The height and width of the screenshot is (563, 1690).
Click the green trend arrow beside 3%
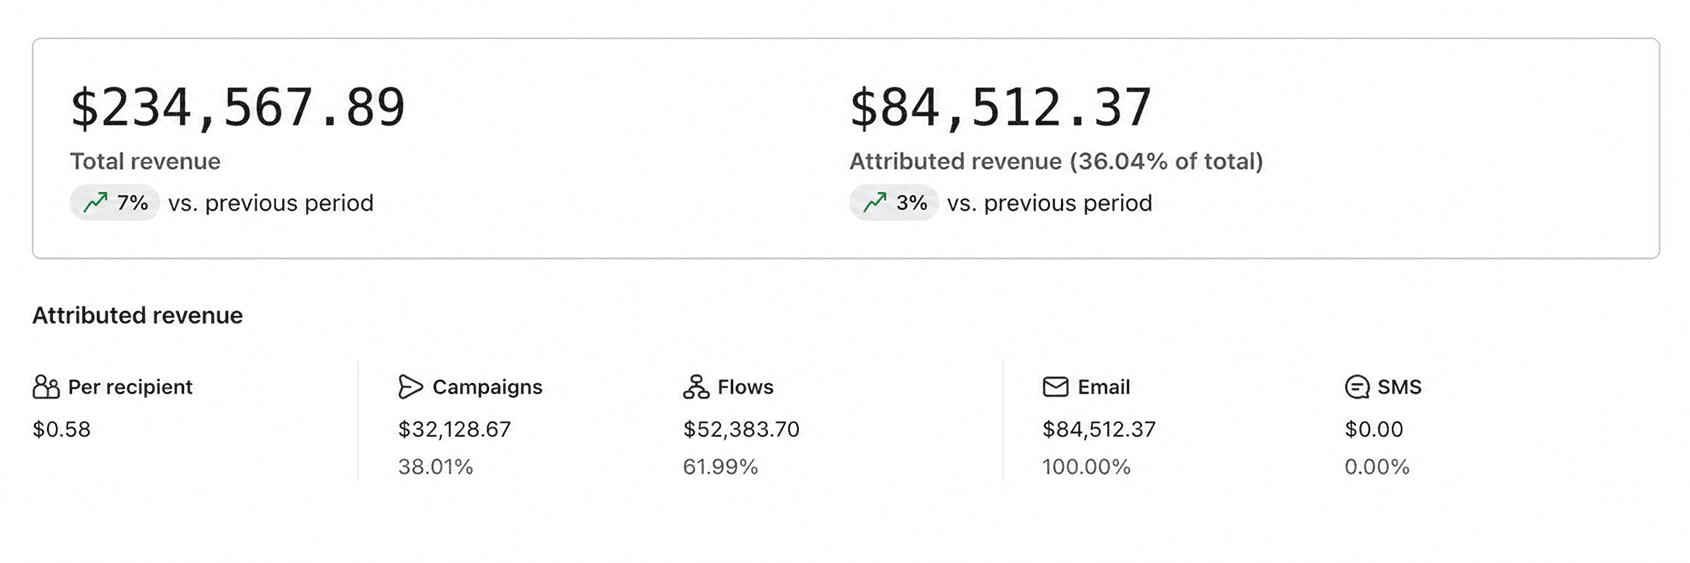click(875, 203)
